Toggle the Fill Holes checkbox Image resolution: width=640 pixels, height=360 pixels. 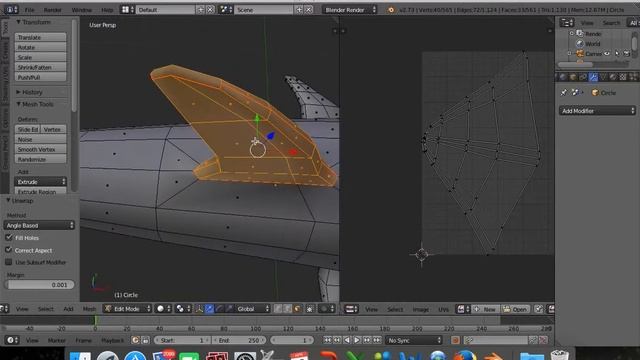click(x=9, y=237)
